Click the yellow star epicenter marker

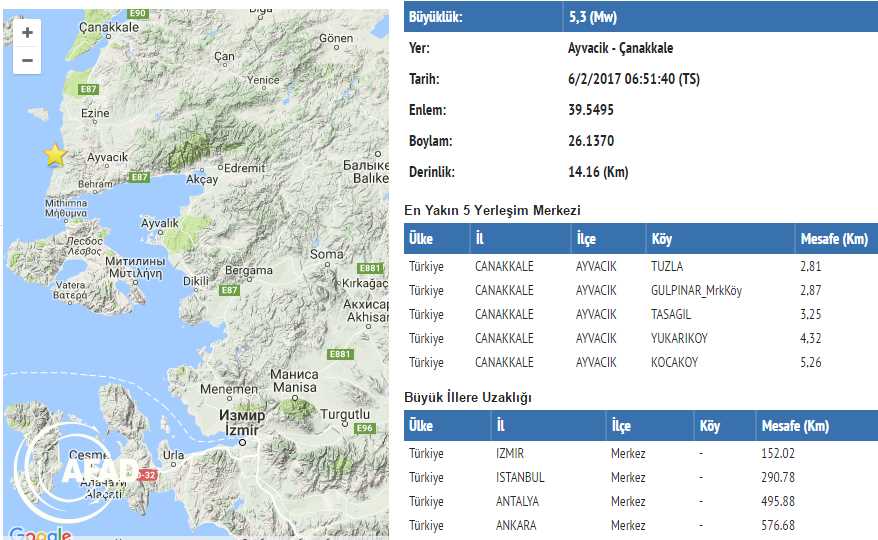54,155
